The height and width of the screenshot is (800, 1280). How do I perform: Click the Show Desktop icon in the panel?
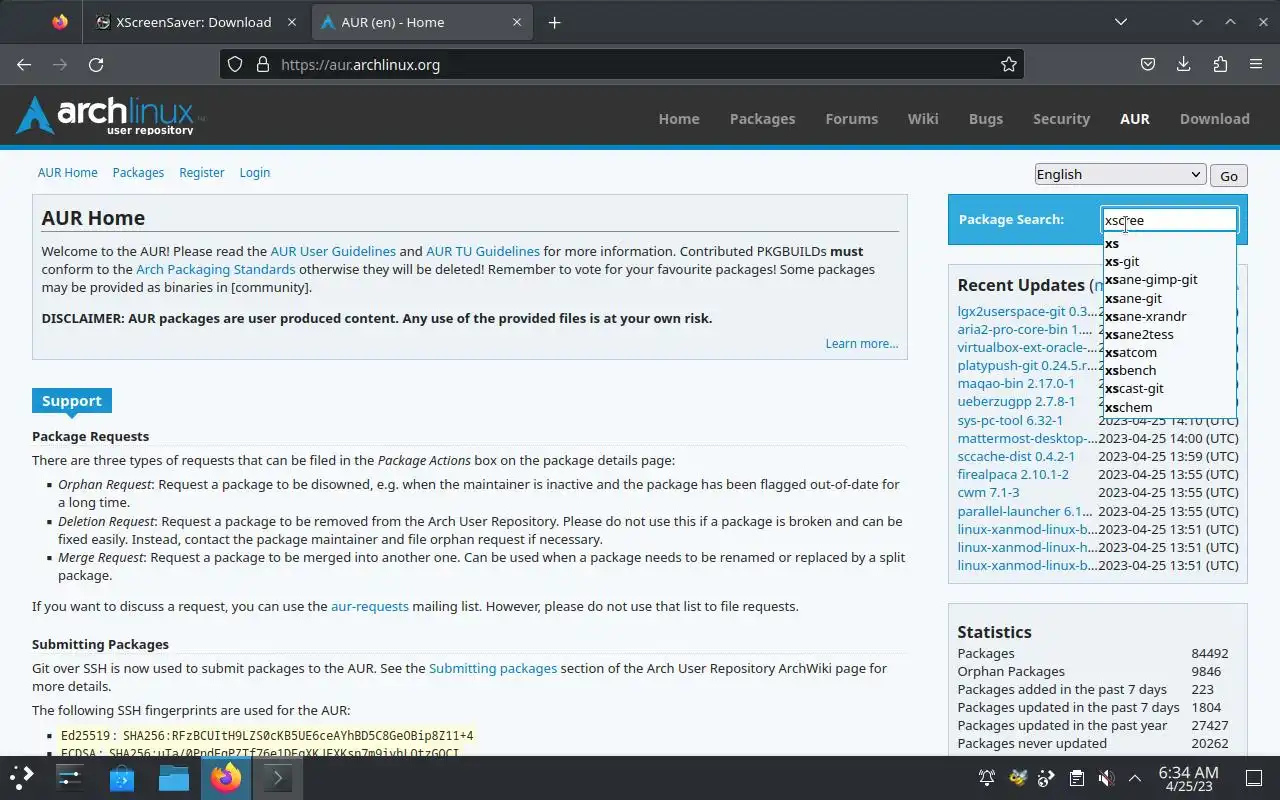tap(1254, 778)
